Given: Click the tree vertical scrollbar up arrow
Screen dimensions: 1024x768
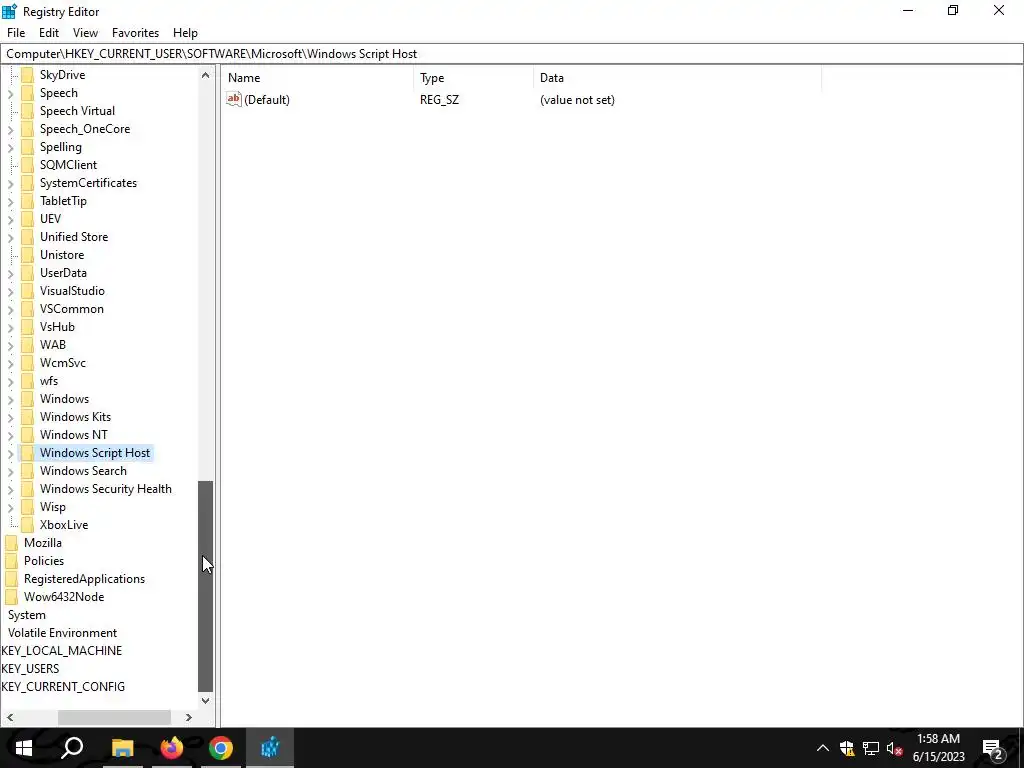Looking at the screenshot, I should [x=205, y=75].
